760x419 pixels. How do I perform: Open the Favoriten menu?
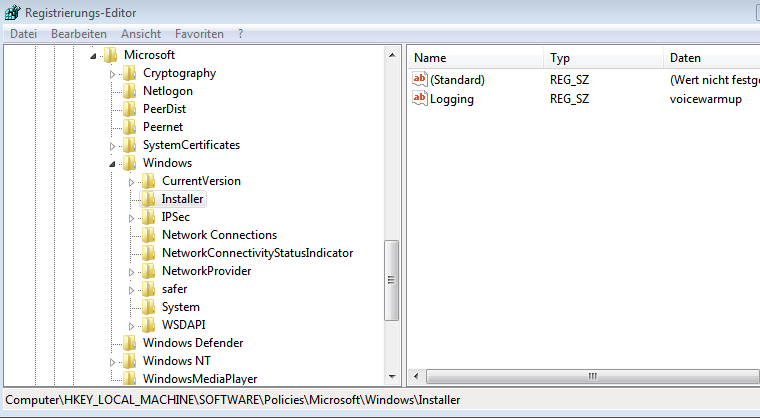199,34
